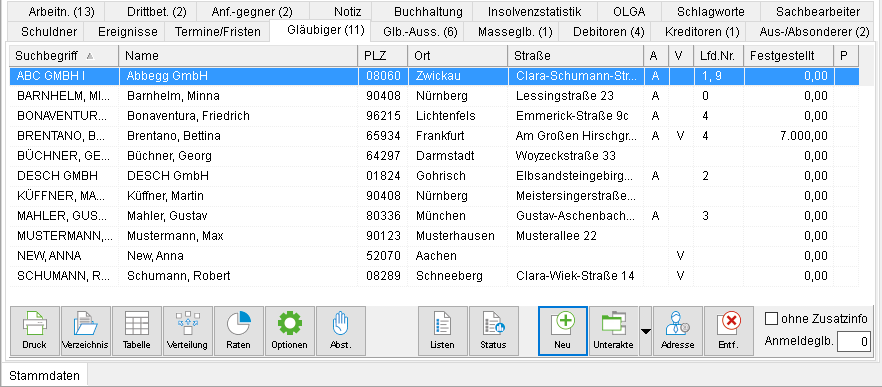Click the Status icon button
882x387 pixels.
click(x=494, y=331)
